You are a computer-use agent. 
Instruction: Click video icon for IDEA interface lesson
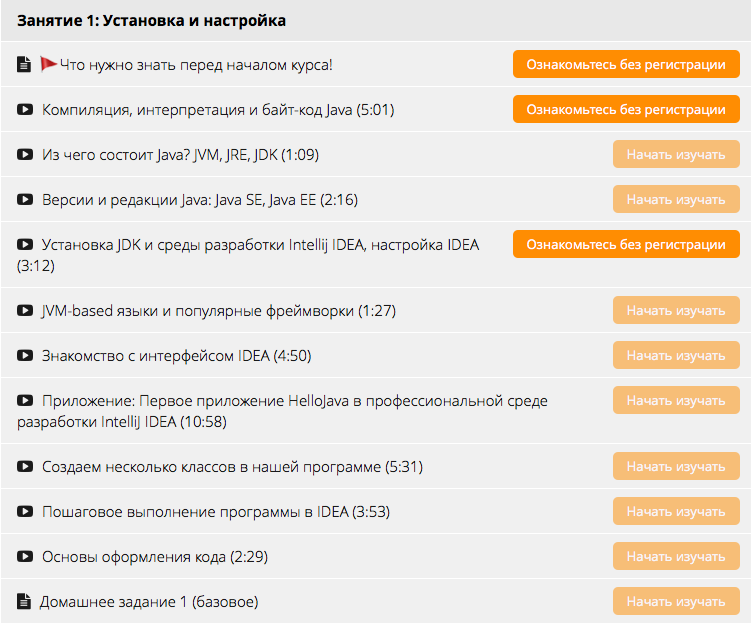pyautogui.click(x=25, y=355)
